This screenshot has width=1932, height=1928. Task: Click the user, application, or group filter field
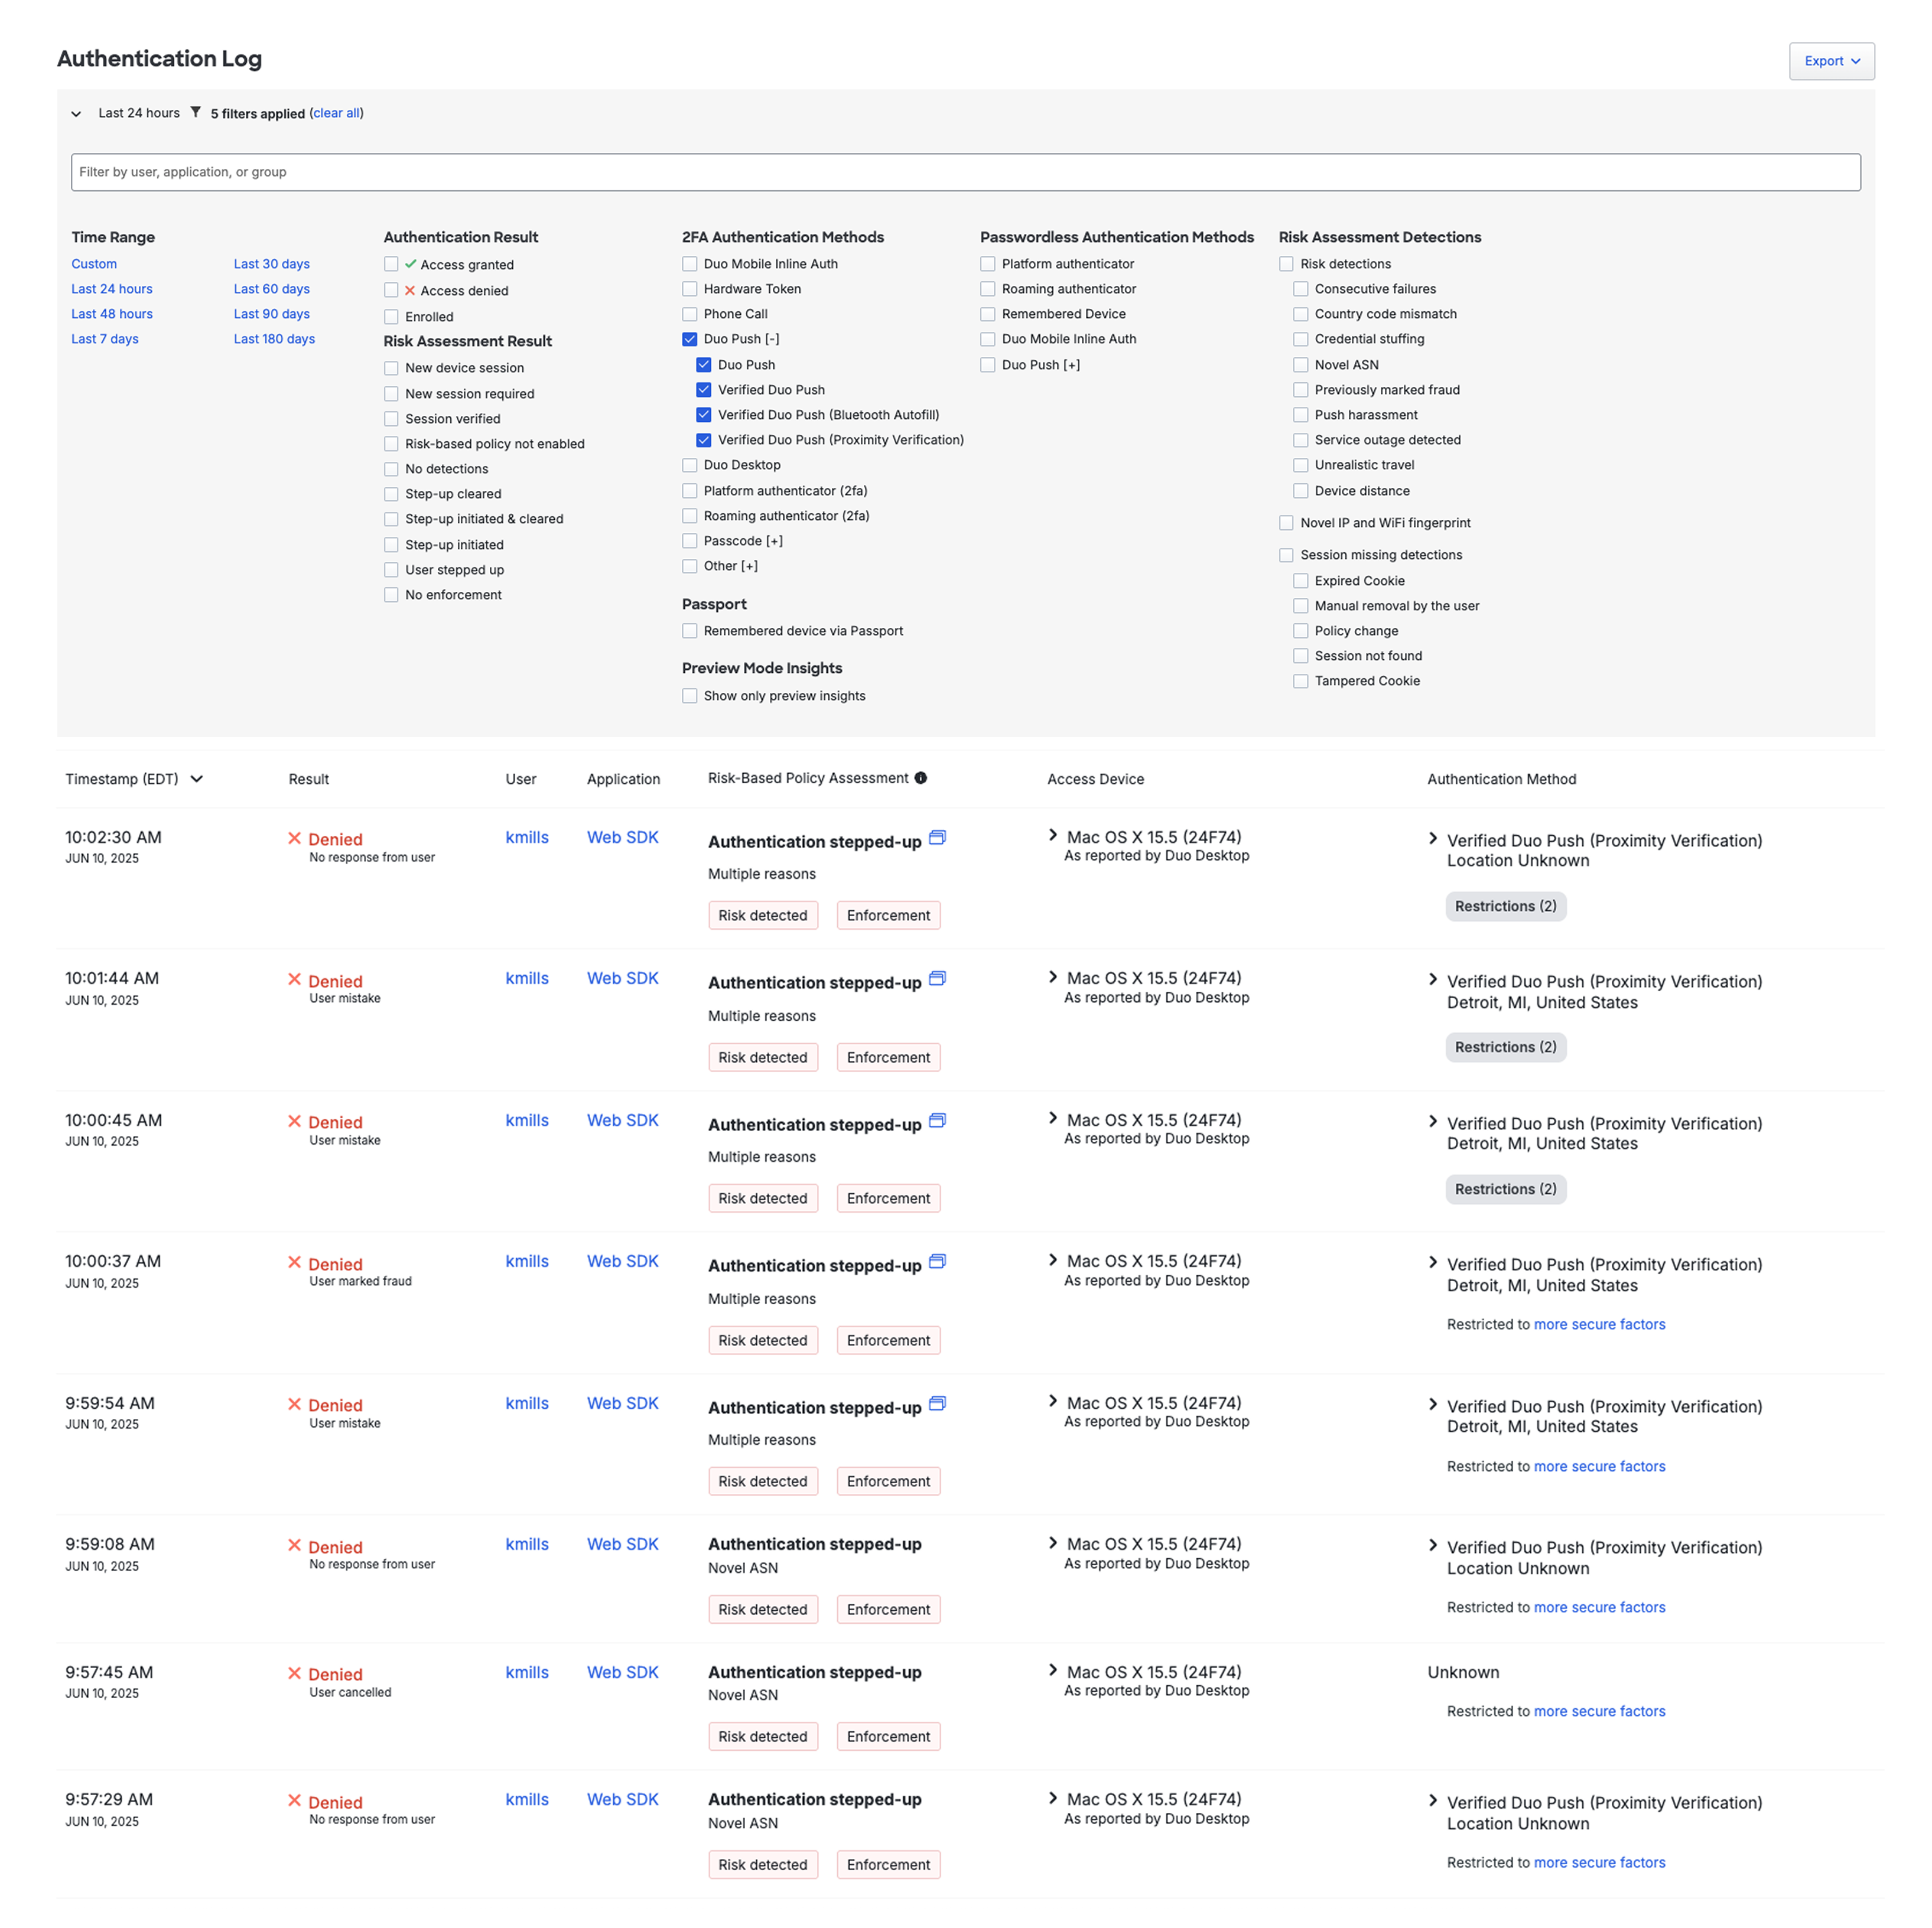[965, 172]
